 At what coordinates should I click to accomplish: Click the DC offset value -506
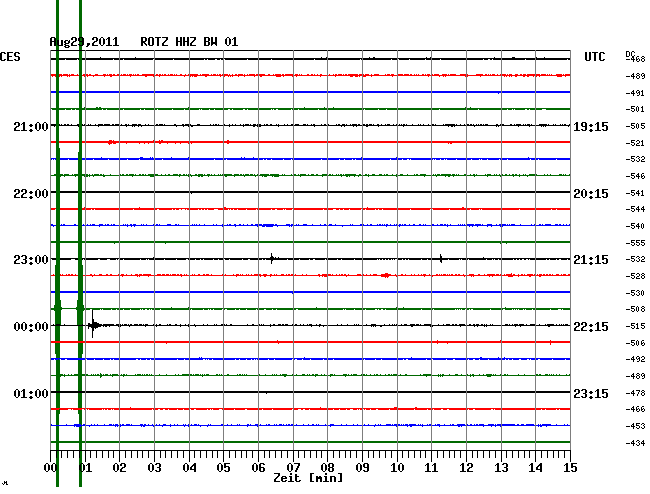635,343
